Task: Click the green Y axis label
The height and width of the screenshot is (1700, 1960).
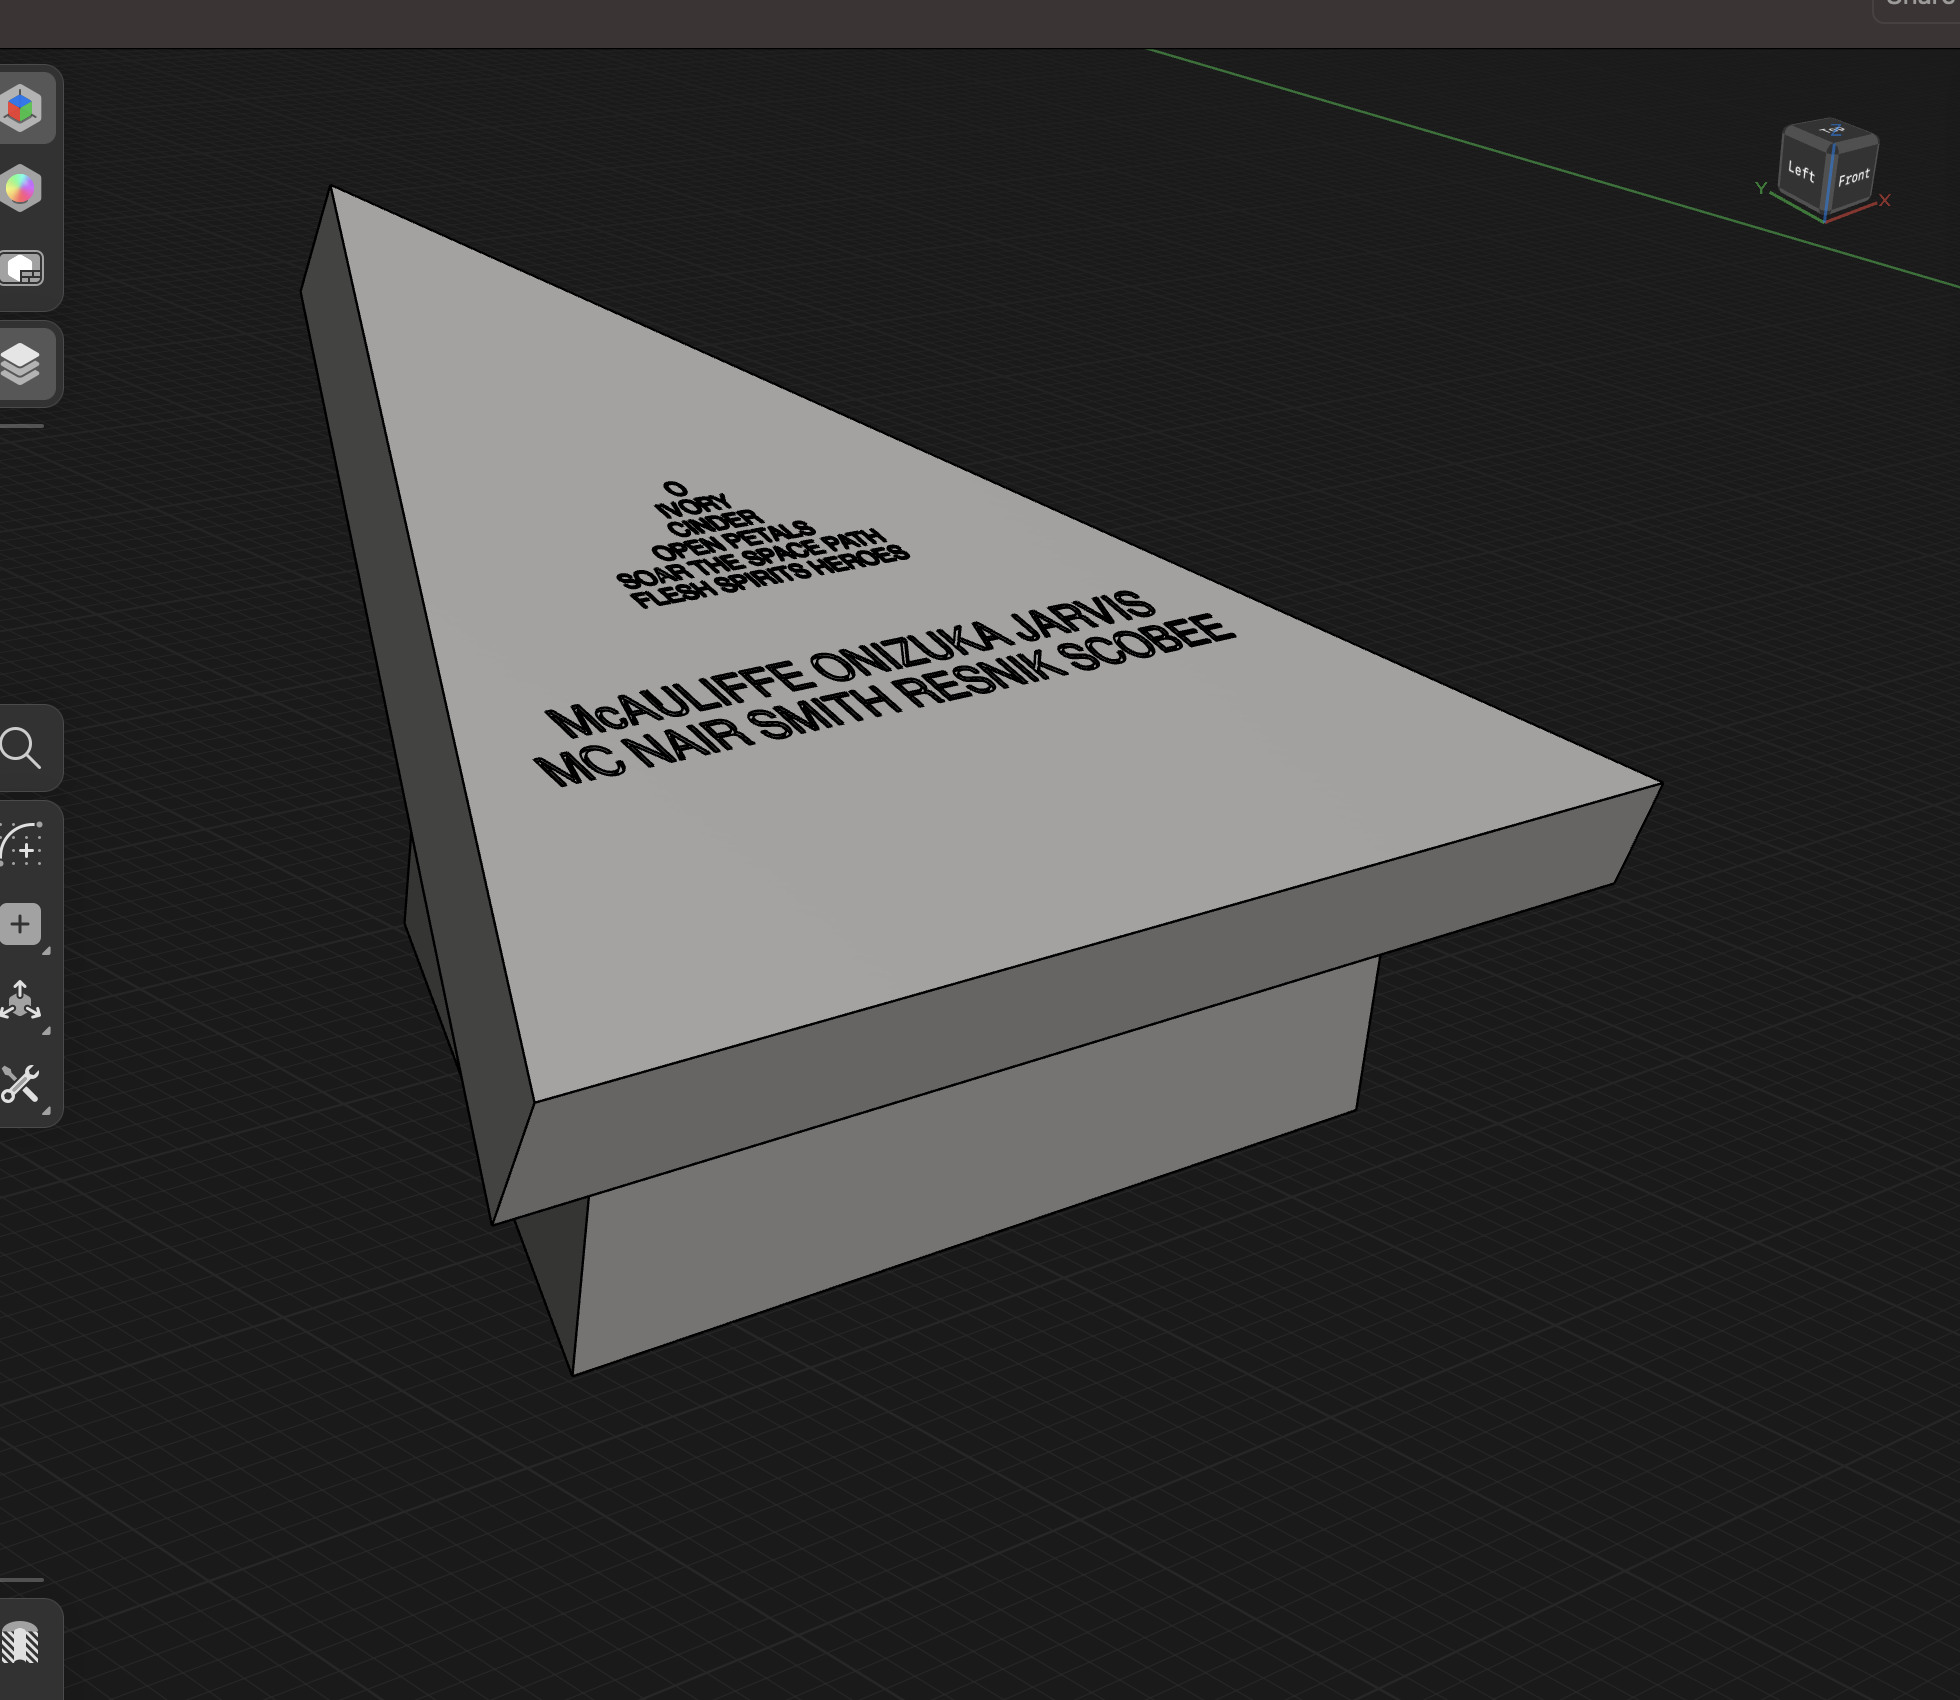Action: (1761, 188)
